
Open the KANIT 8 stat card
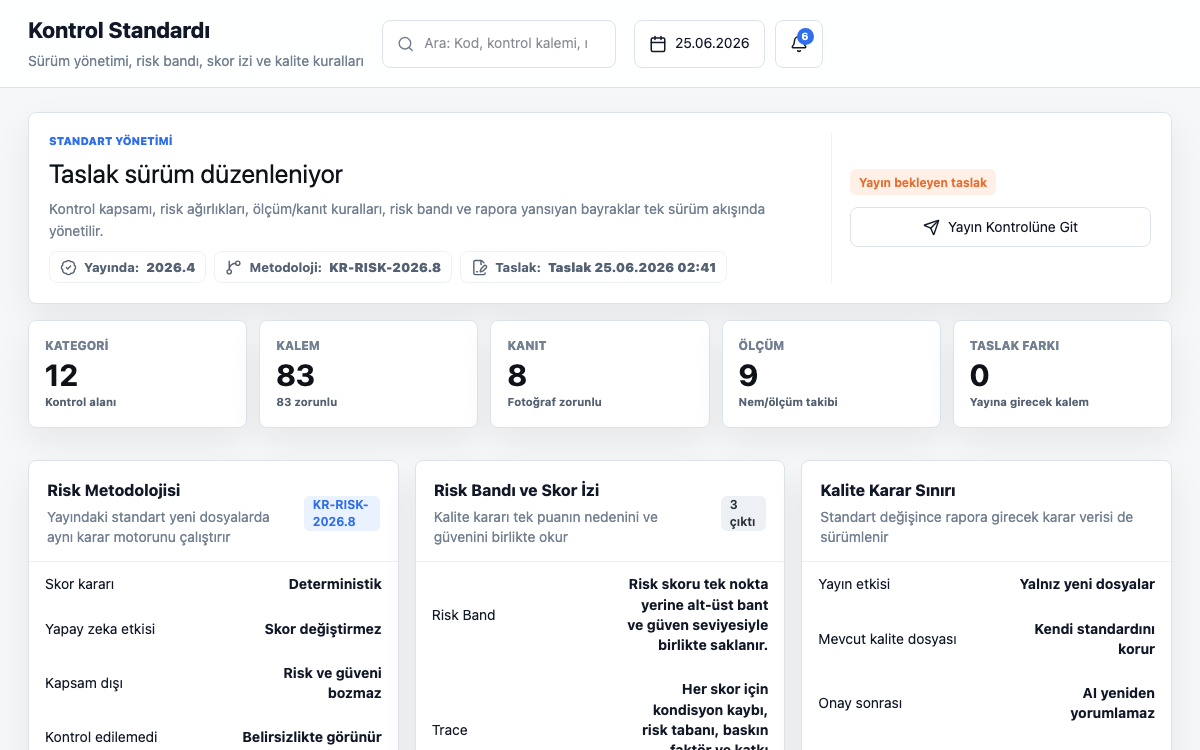(x=600, y=374)
